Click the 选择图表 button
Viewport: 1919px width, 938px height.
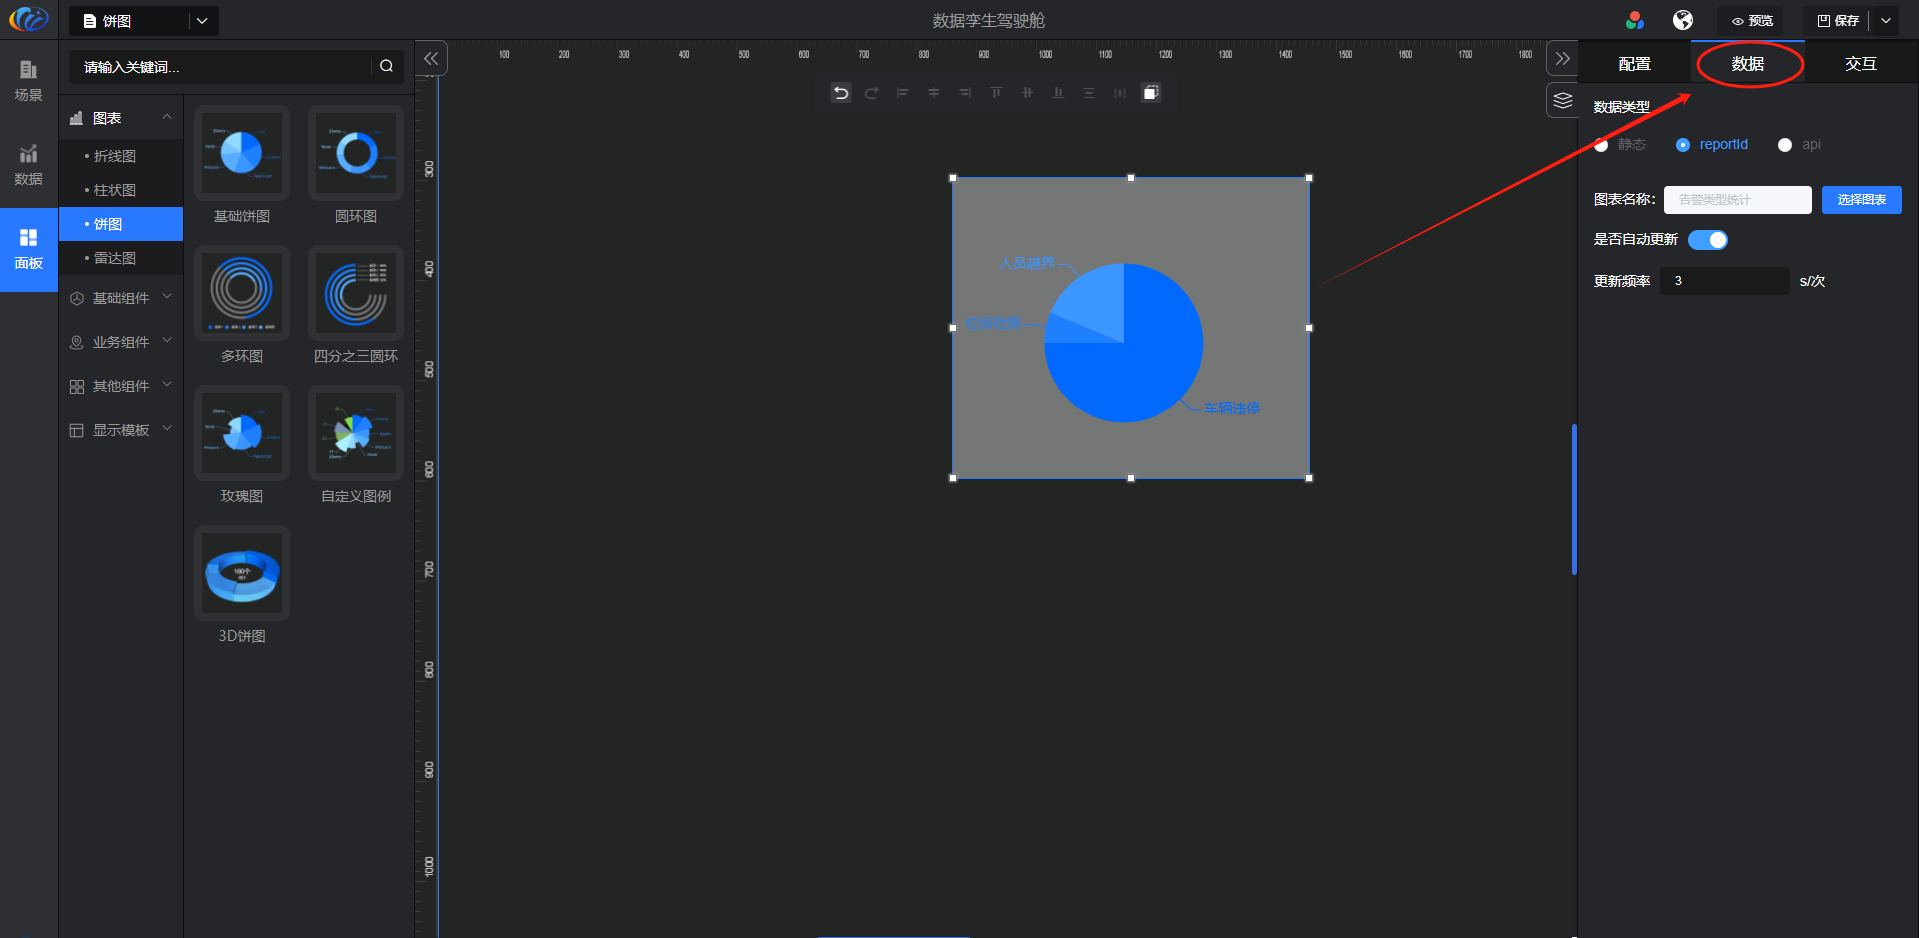[x=1861, y=200]
